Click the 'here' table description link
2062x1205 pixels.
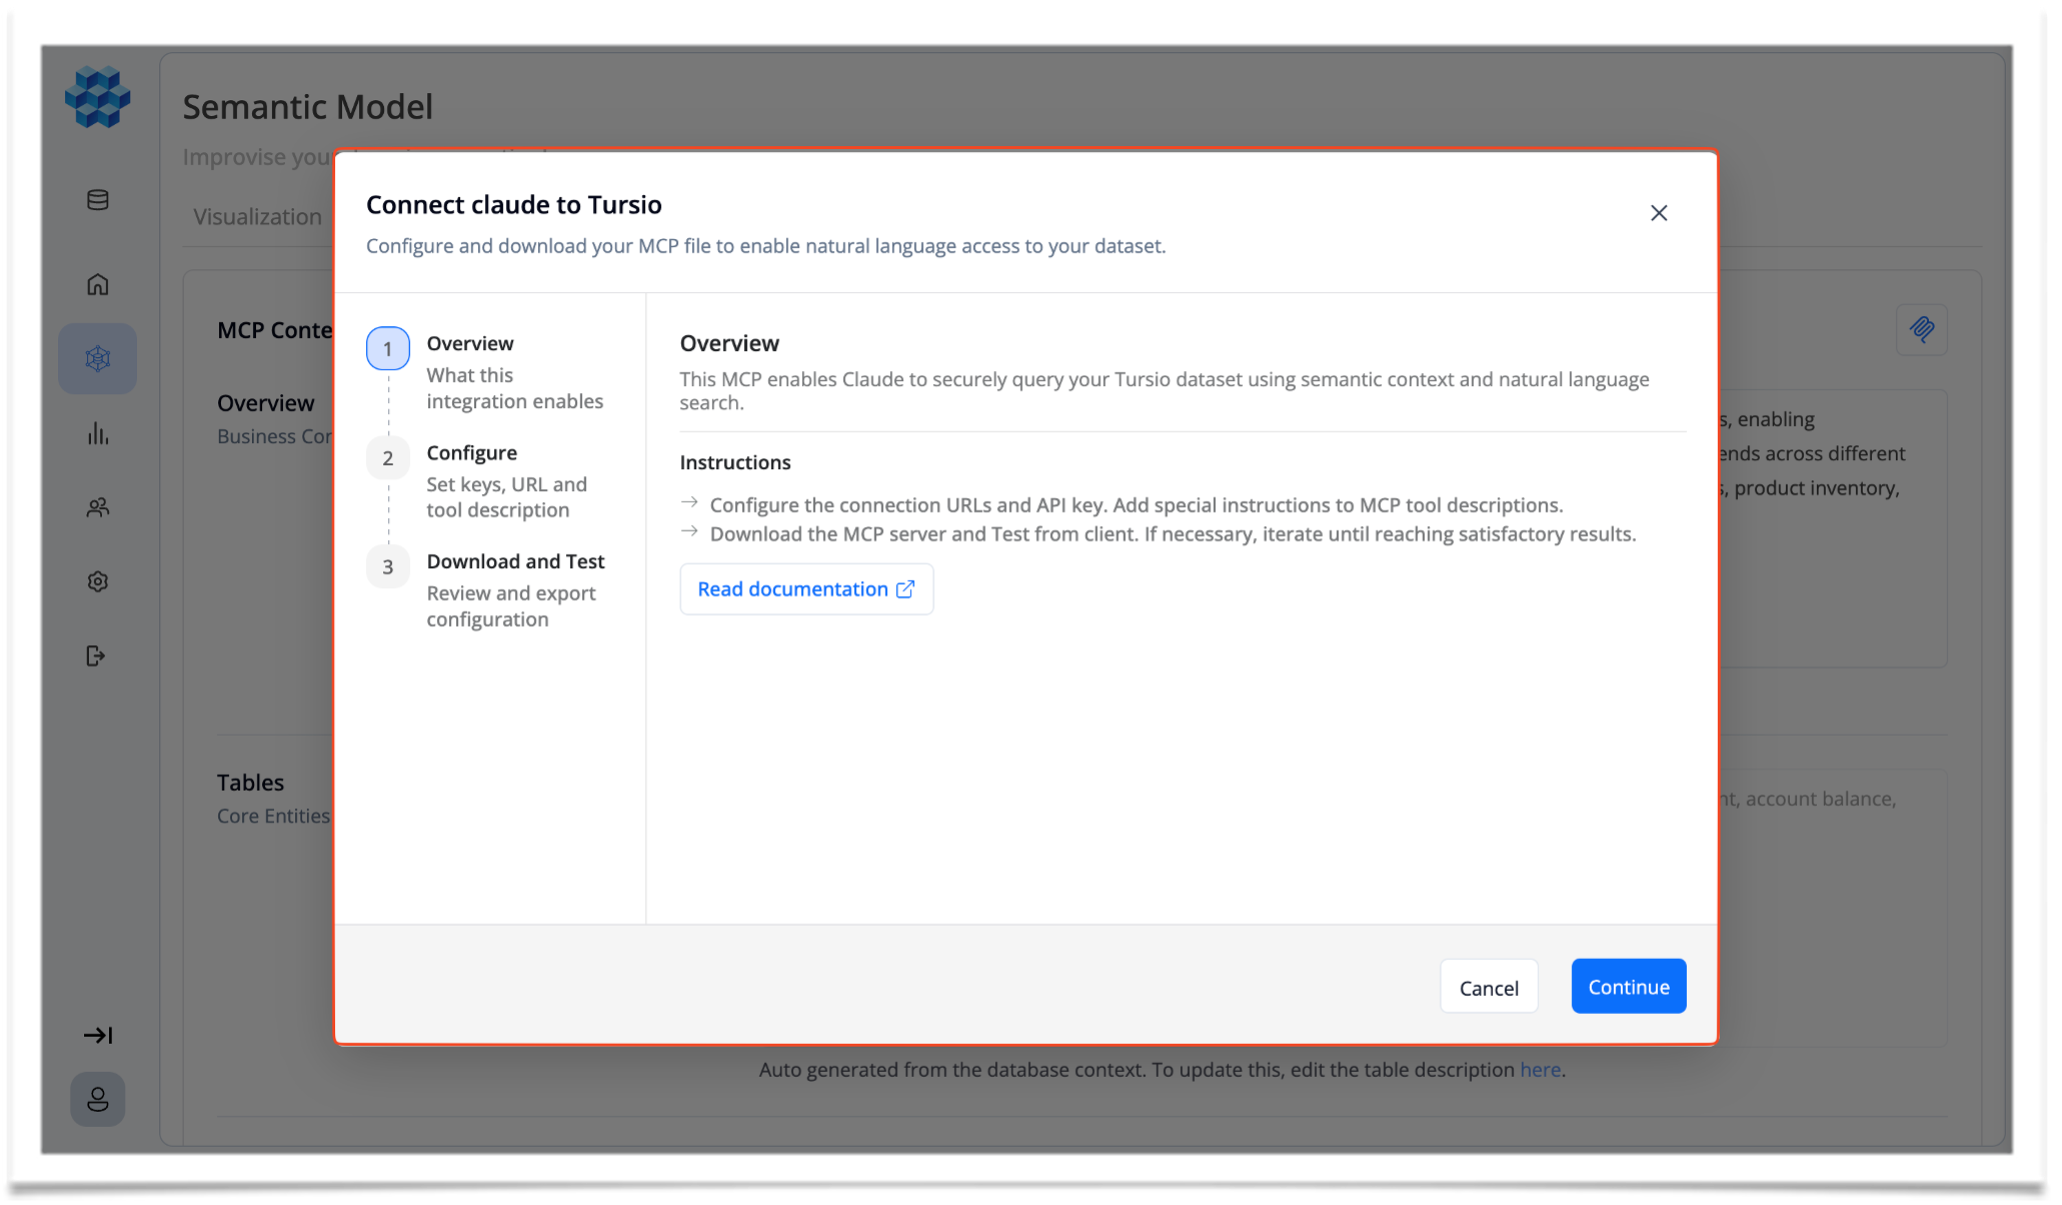1539,1070
